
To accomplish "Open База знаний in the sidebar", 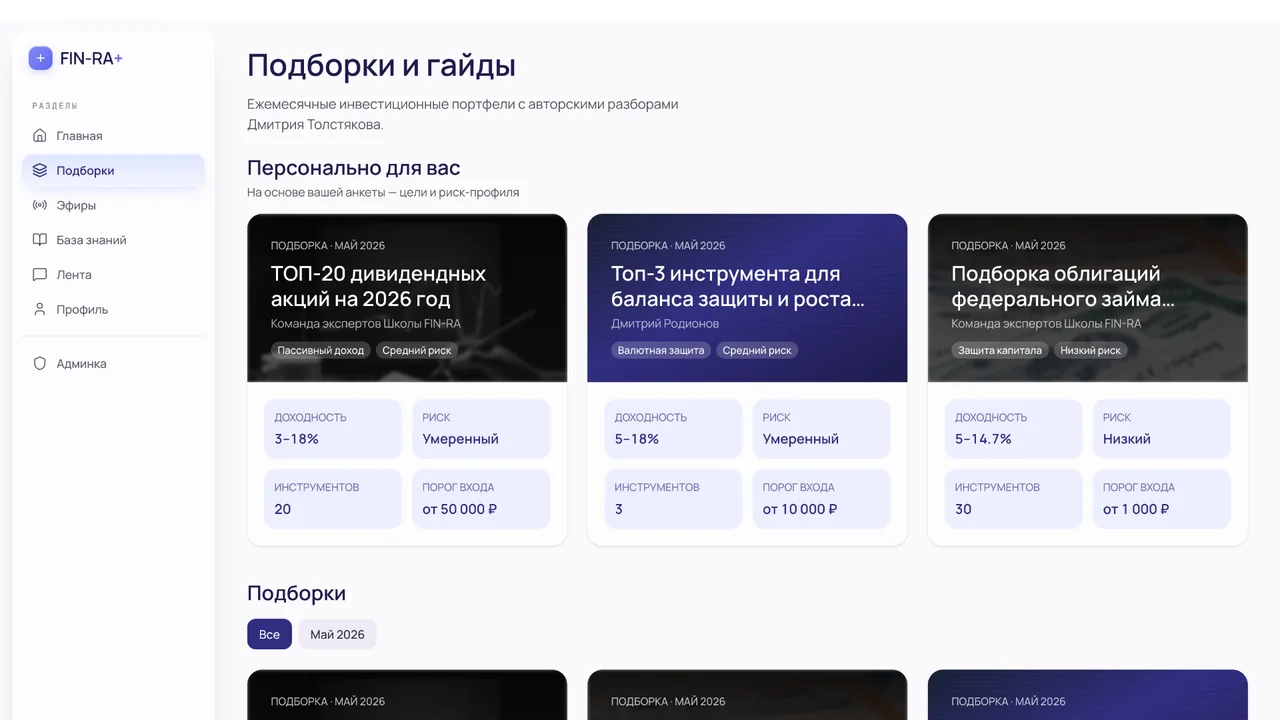I will [x=113, y=240].
